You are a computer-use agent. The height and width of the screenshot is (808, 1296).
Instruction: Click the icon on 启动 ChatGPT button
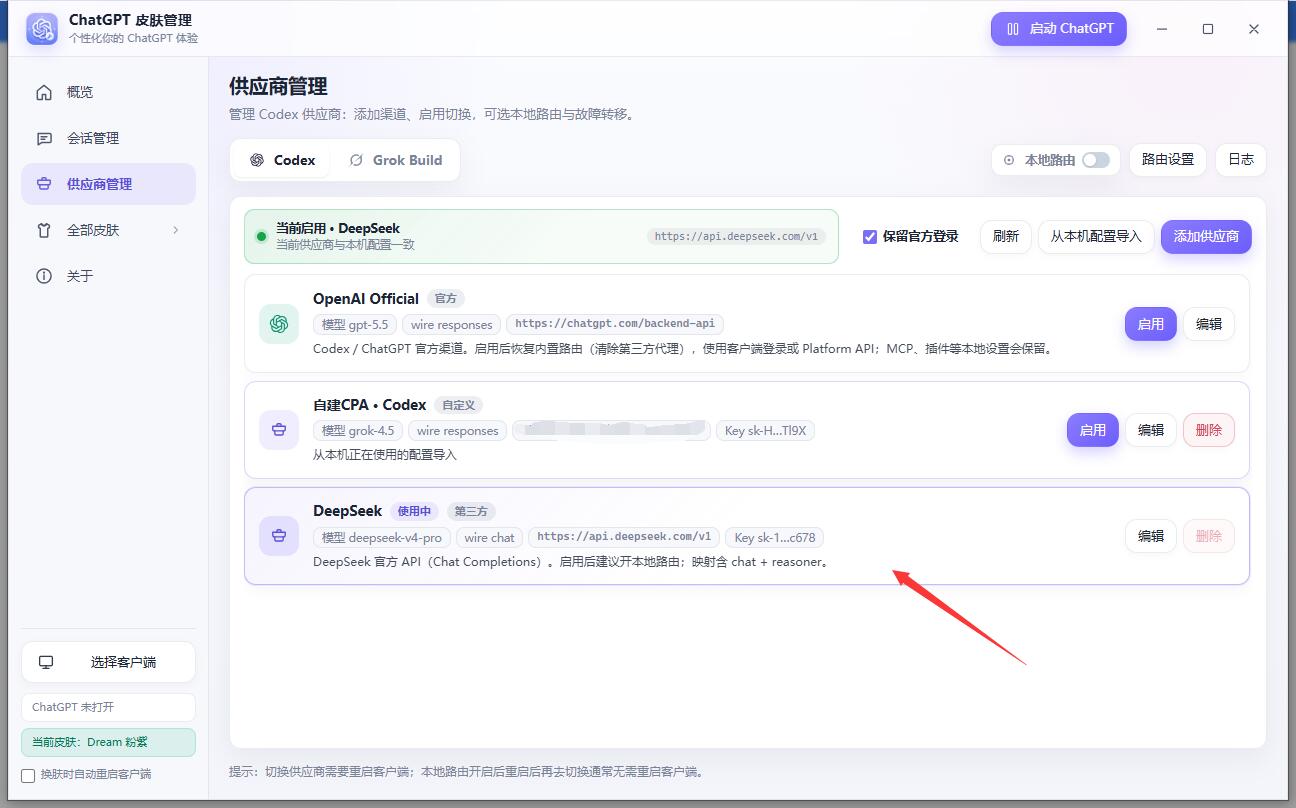coord(1013,29)
